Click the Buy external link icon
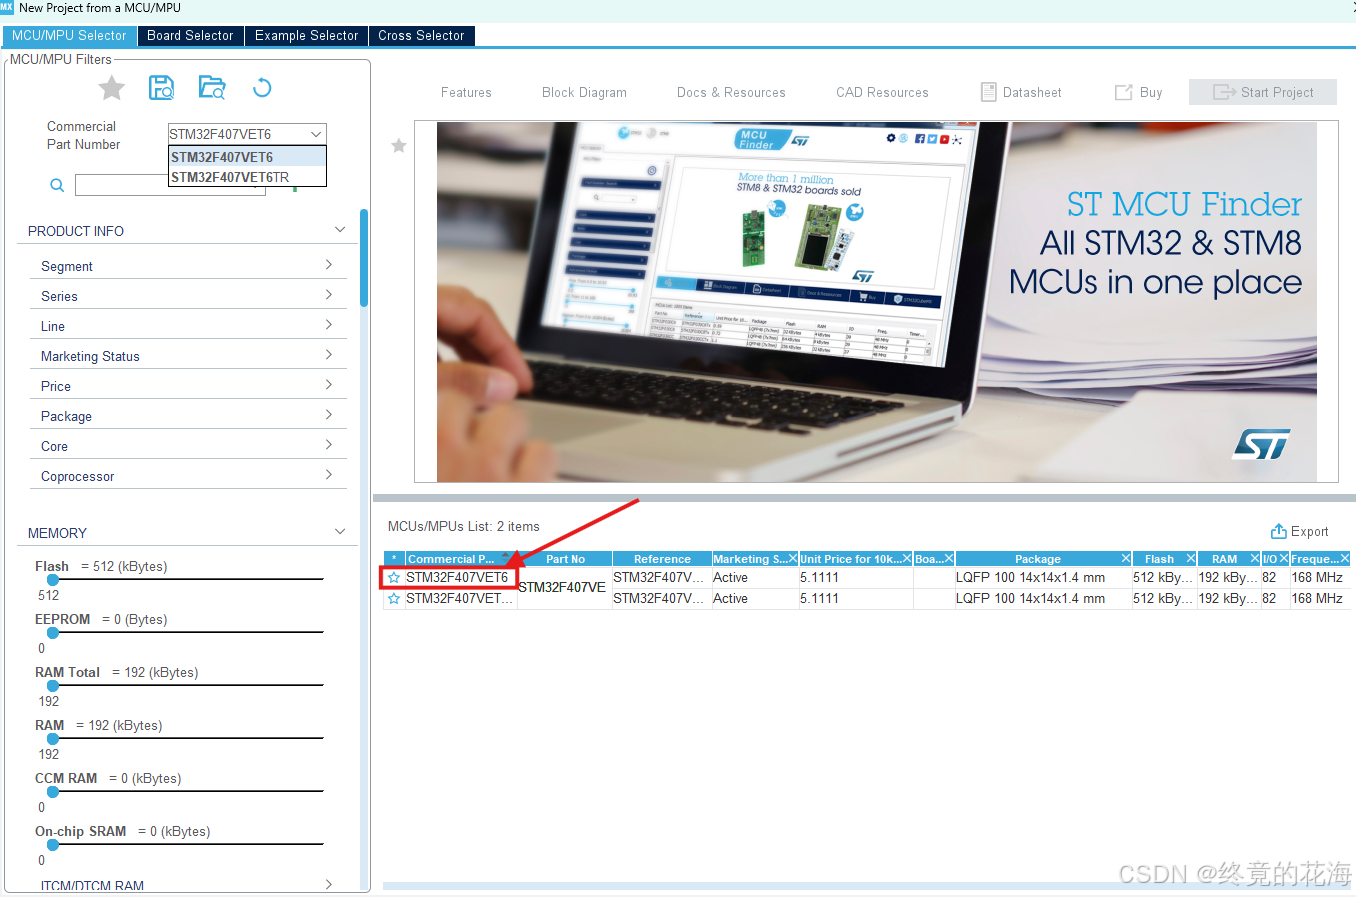This screenshot has height=897, width=1356. click(1123, 92)
